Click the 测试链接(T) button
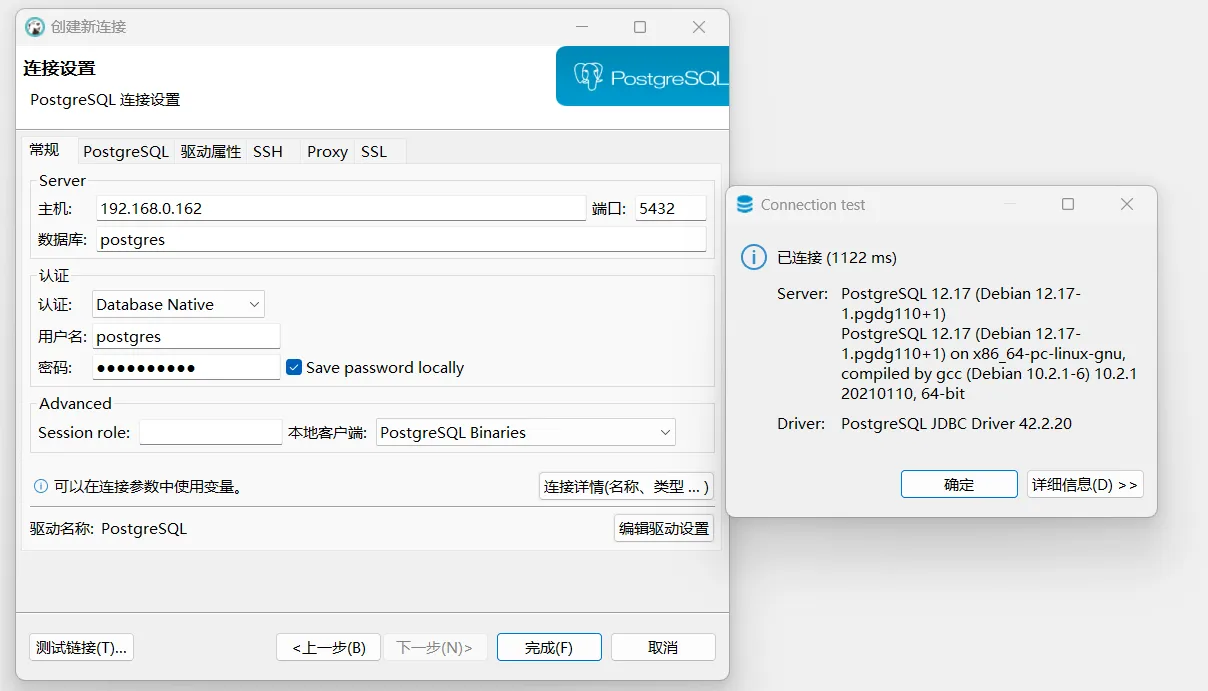The height and width of the screenshot is (691, 1208). [x=81, y=647]
